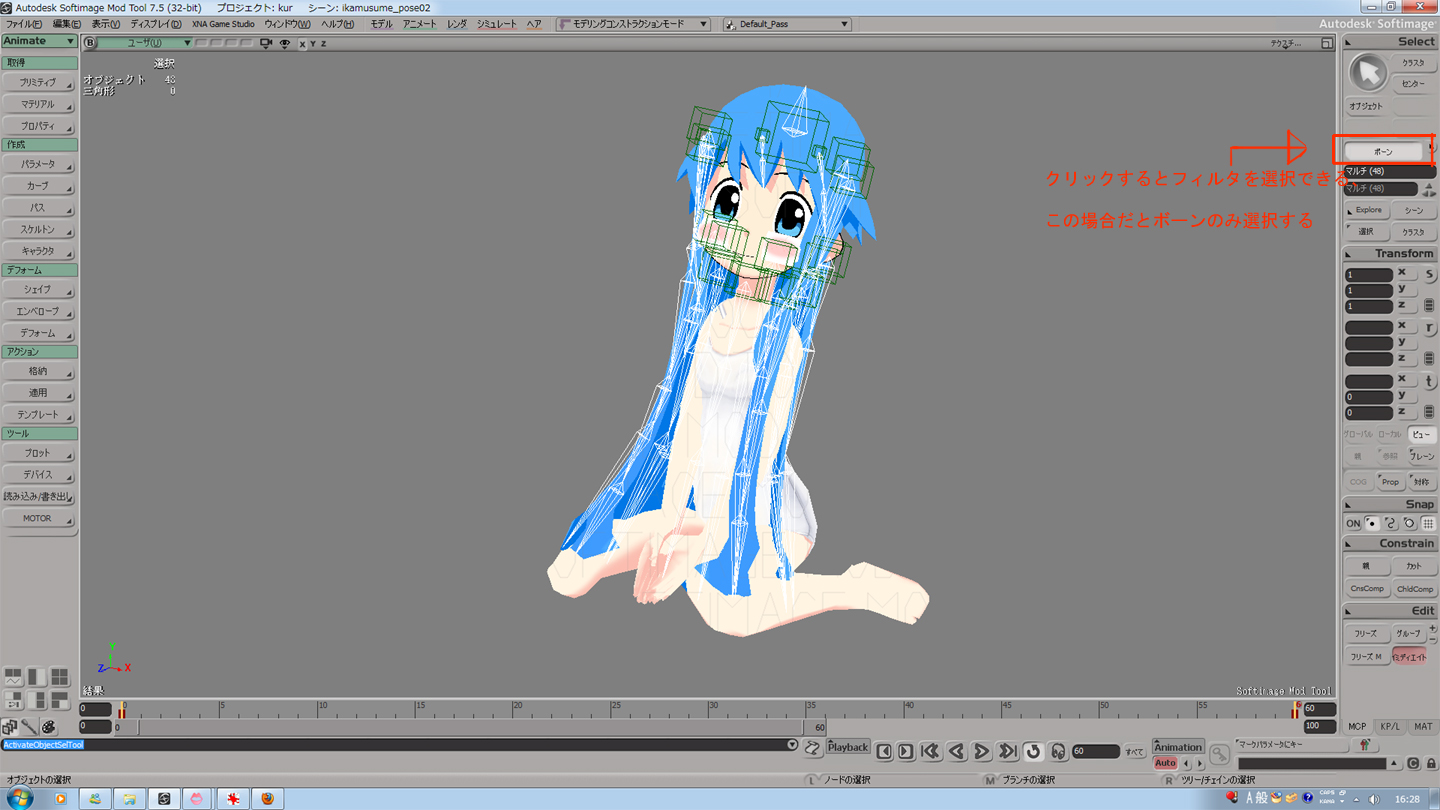Expand the エンベロープ menu

[x=38, y=311]
